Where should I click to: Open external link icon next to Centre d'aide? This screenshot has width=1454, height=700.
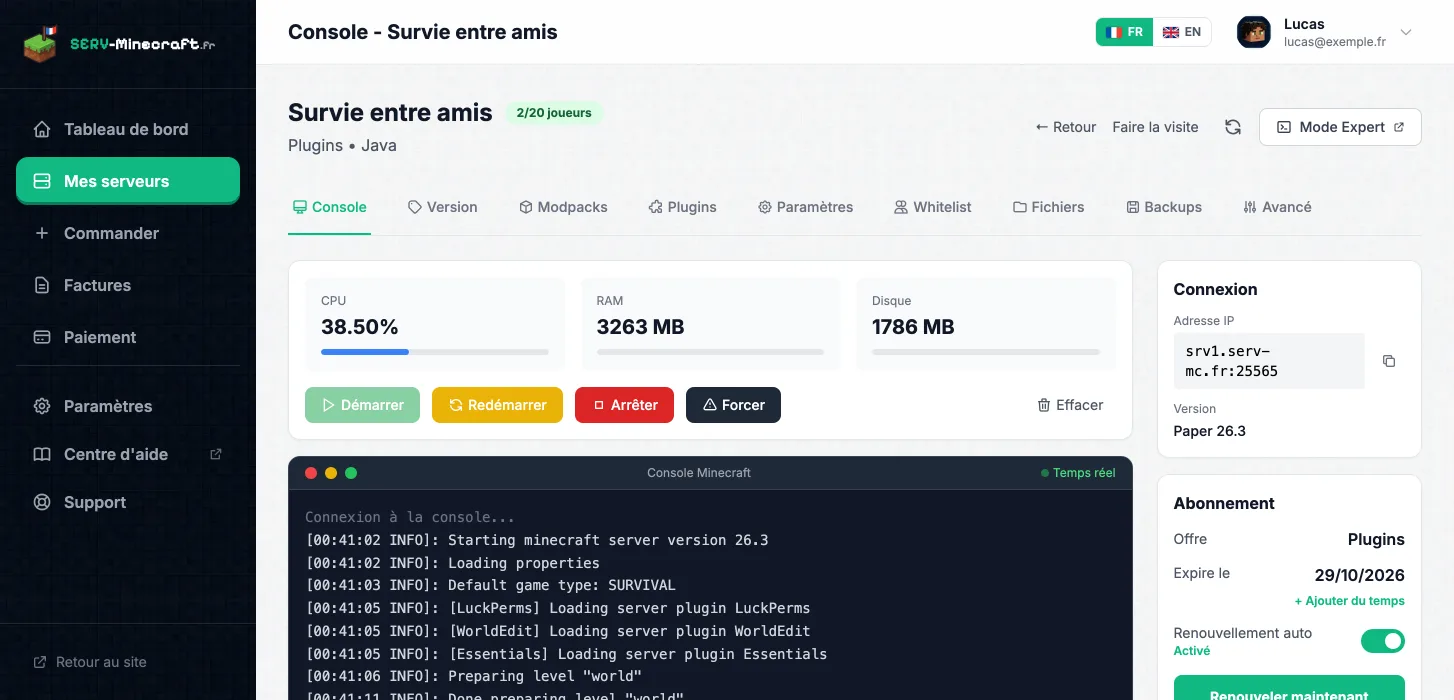(x=216, y=454)
